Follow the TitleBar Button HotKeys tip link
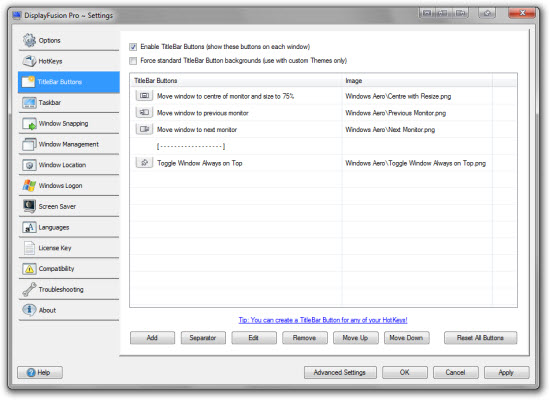The image size is (550, 400). [x=323, y=320]
